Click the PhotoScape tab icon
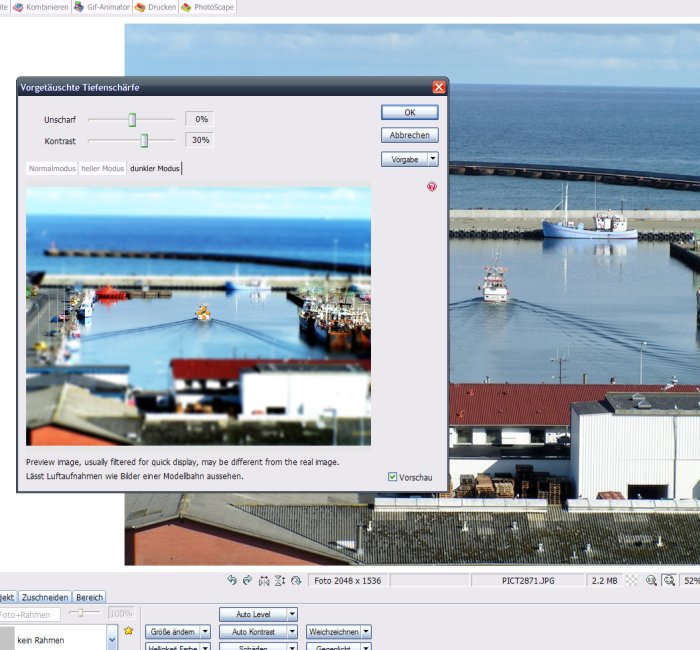The height and width of the screenshot is (650, 700). (x=186, y=7)
